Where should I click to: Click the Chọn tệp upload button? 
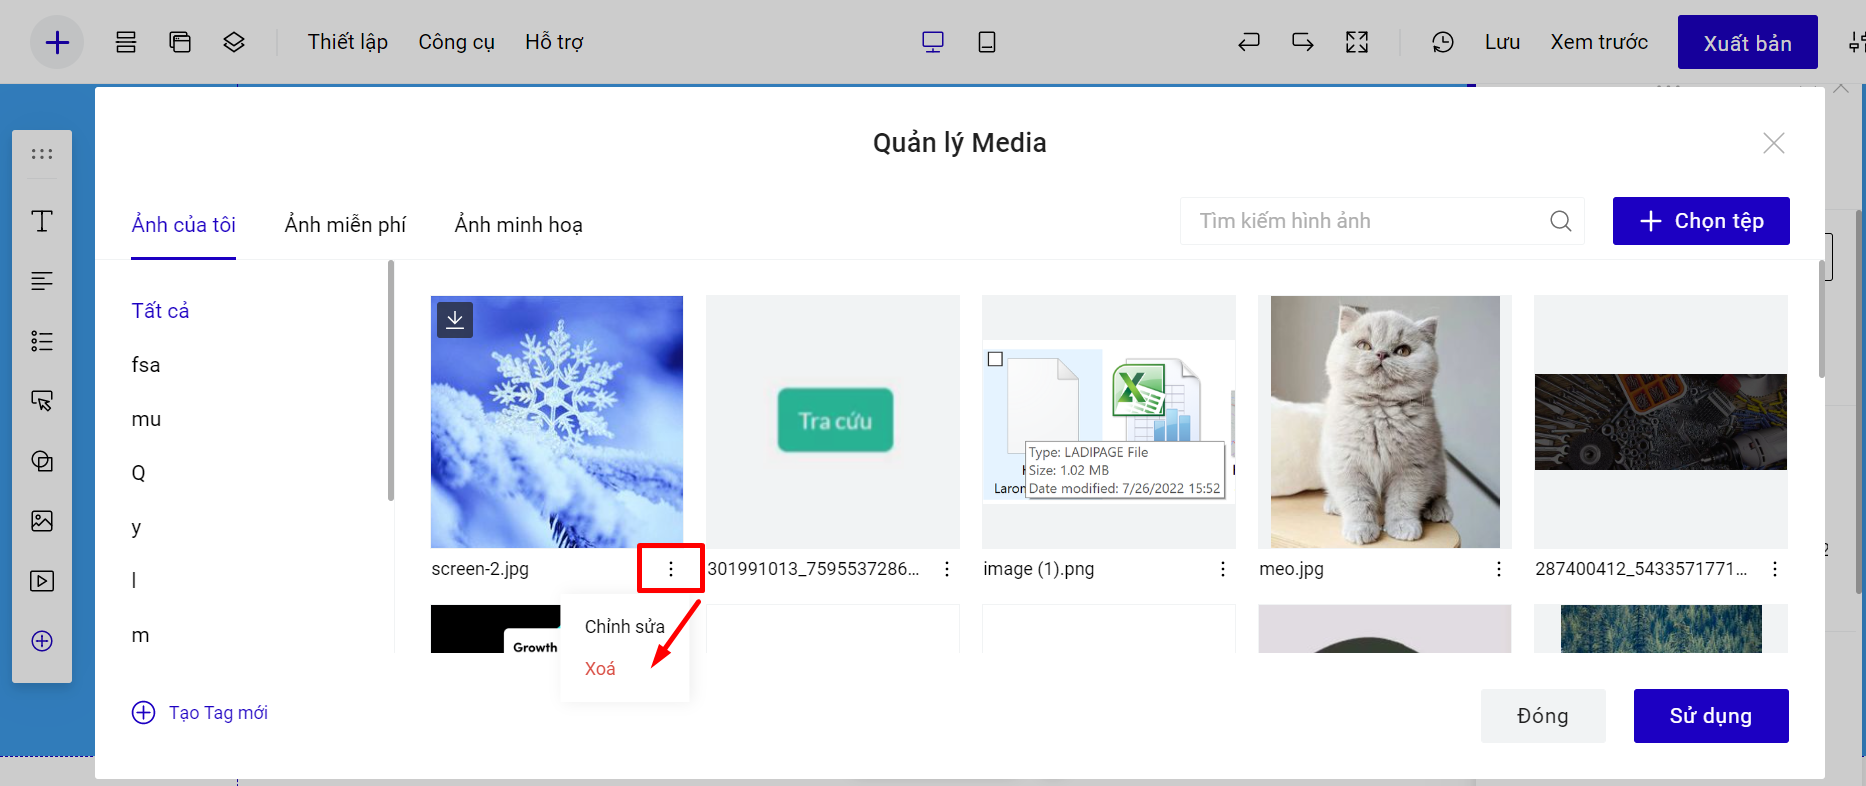[x=1700, y=221]
